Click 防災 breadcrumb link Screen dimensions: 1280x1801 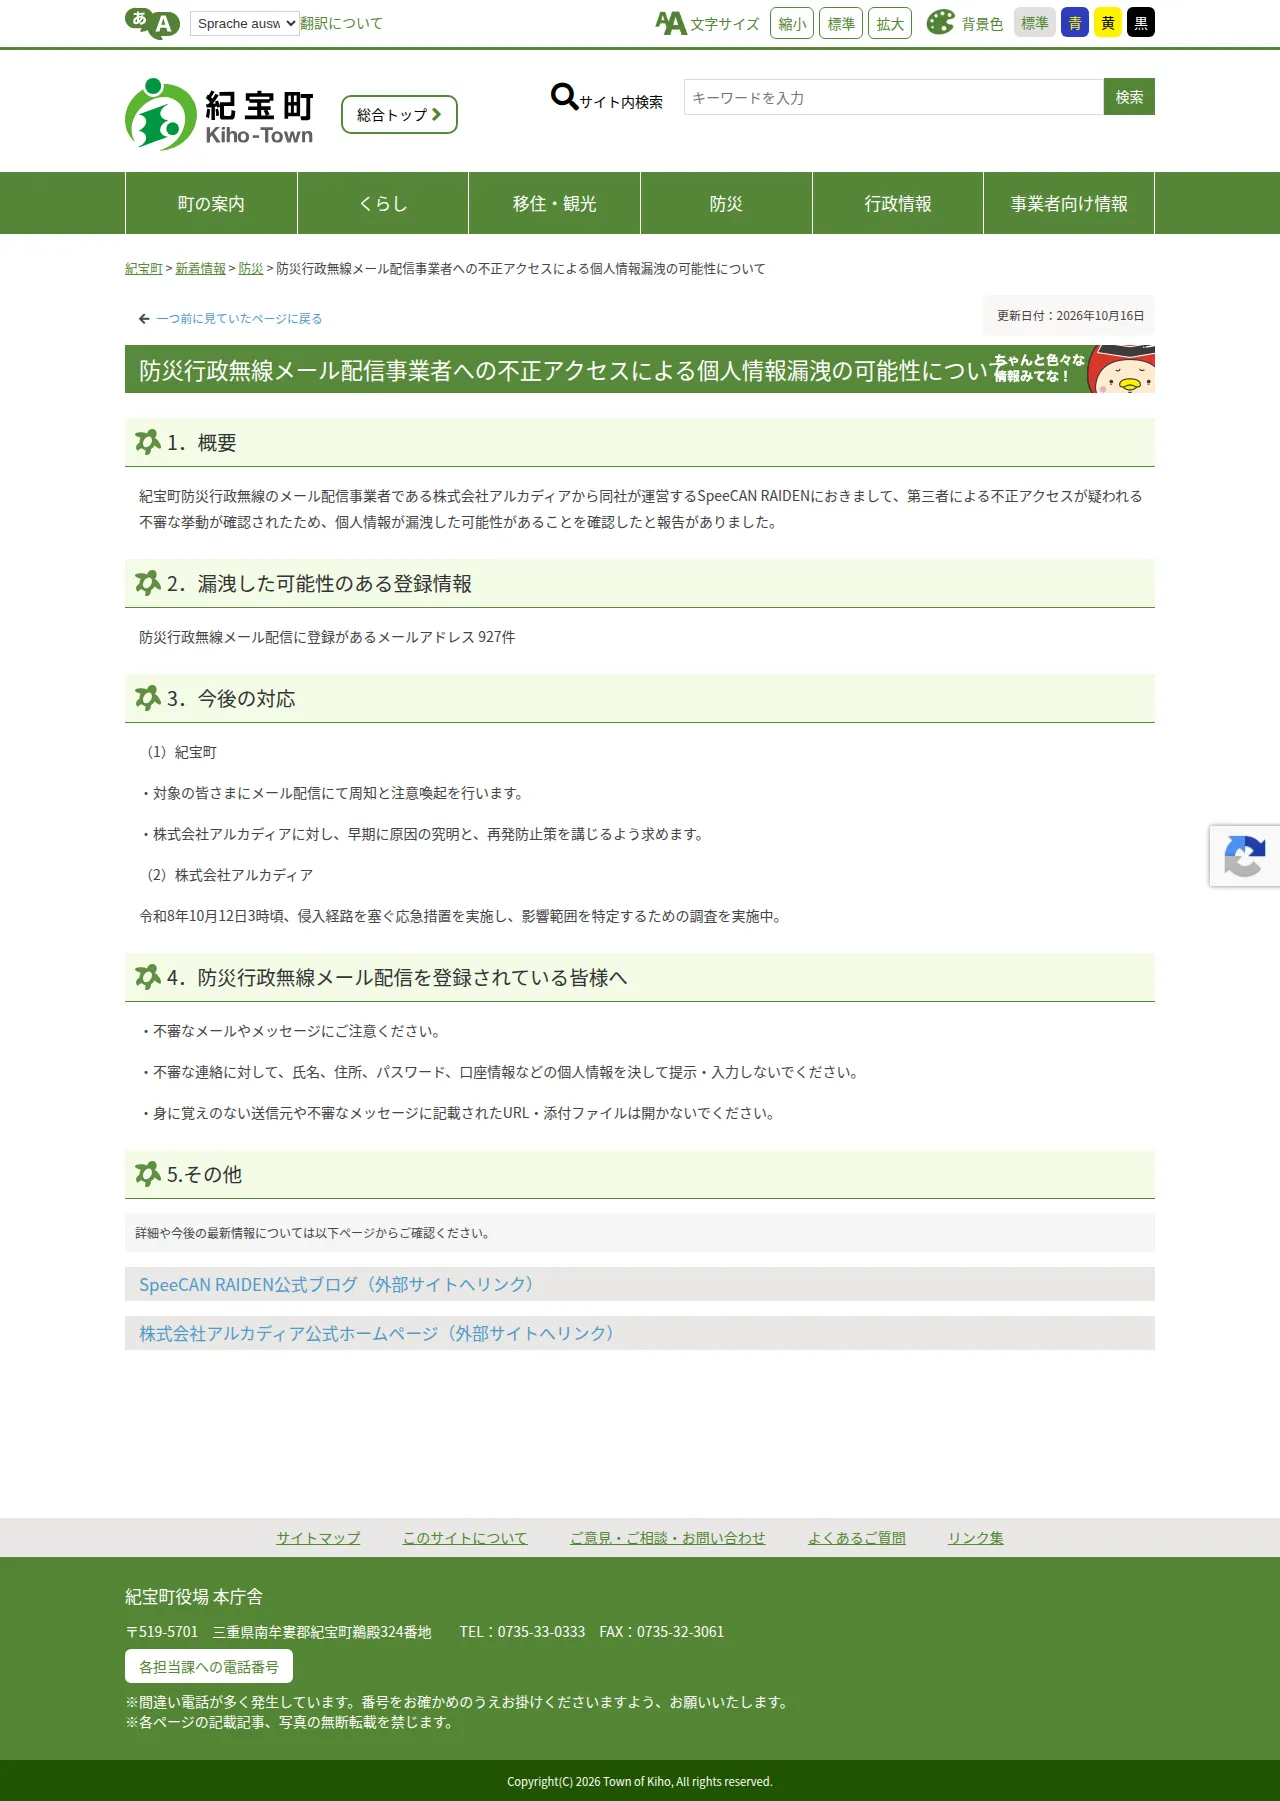pos(251,269)
